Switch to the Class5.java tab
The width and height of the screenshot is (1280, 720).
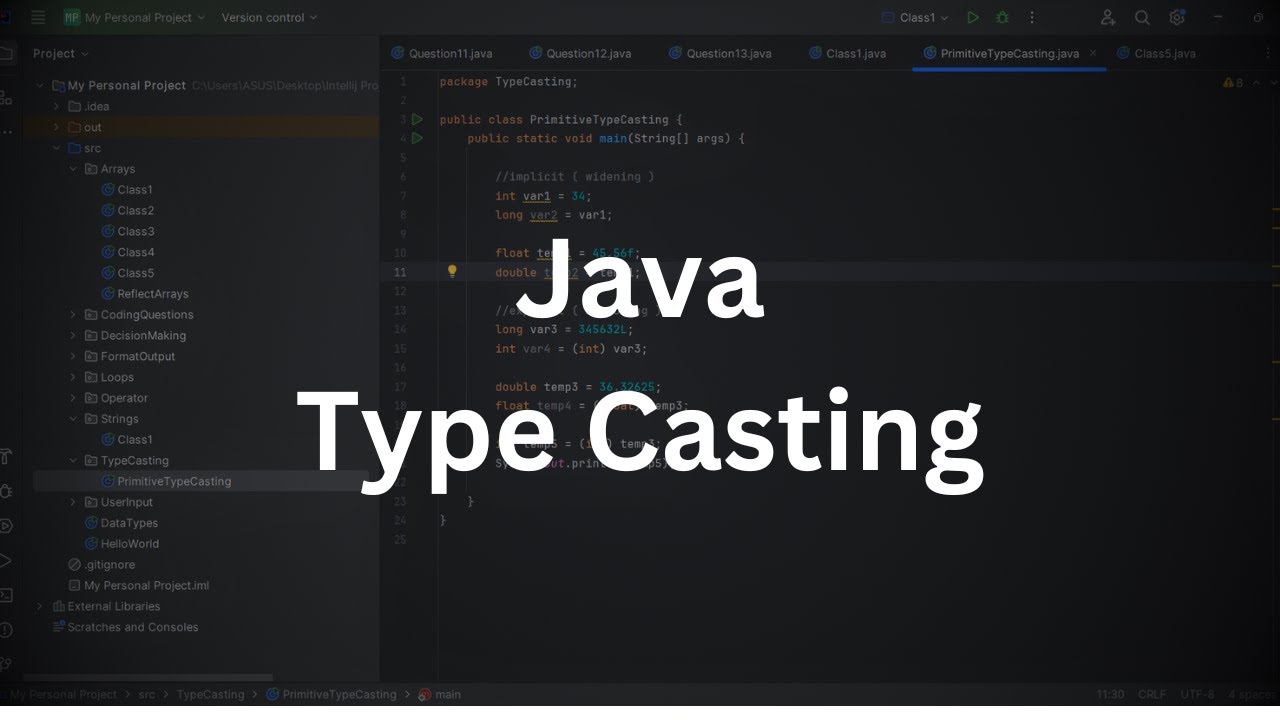pos(1155,53)
